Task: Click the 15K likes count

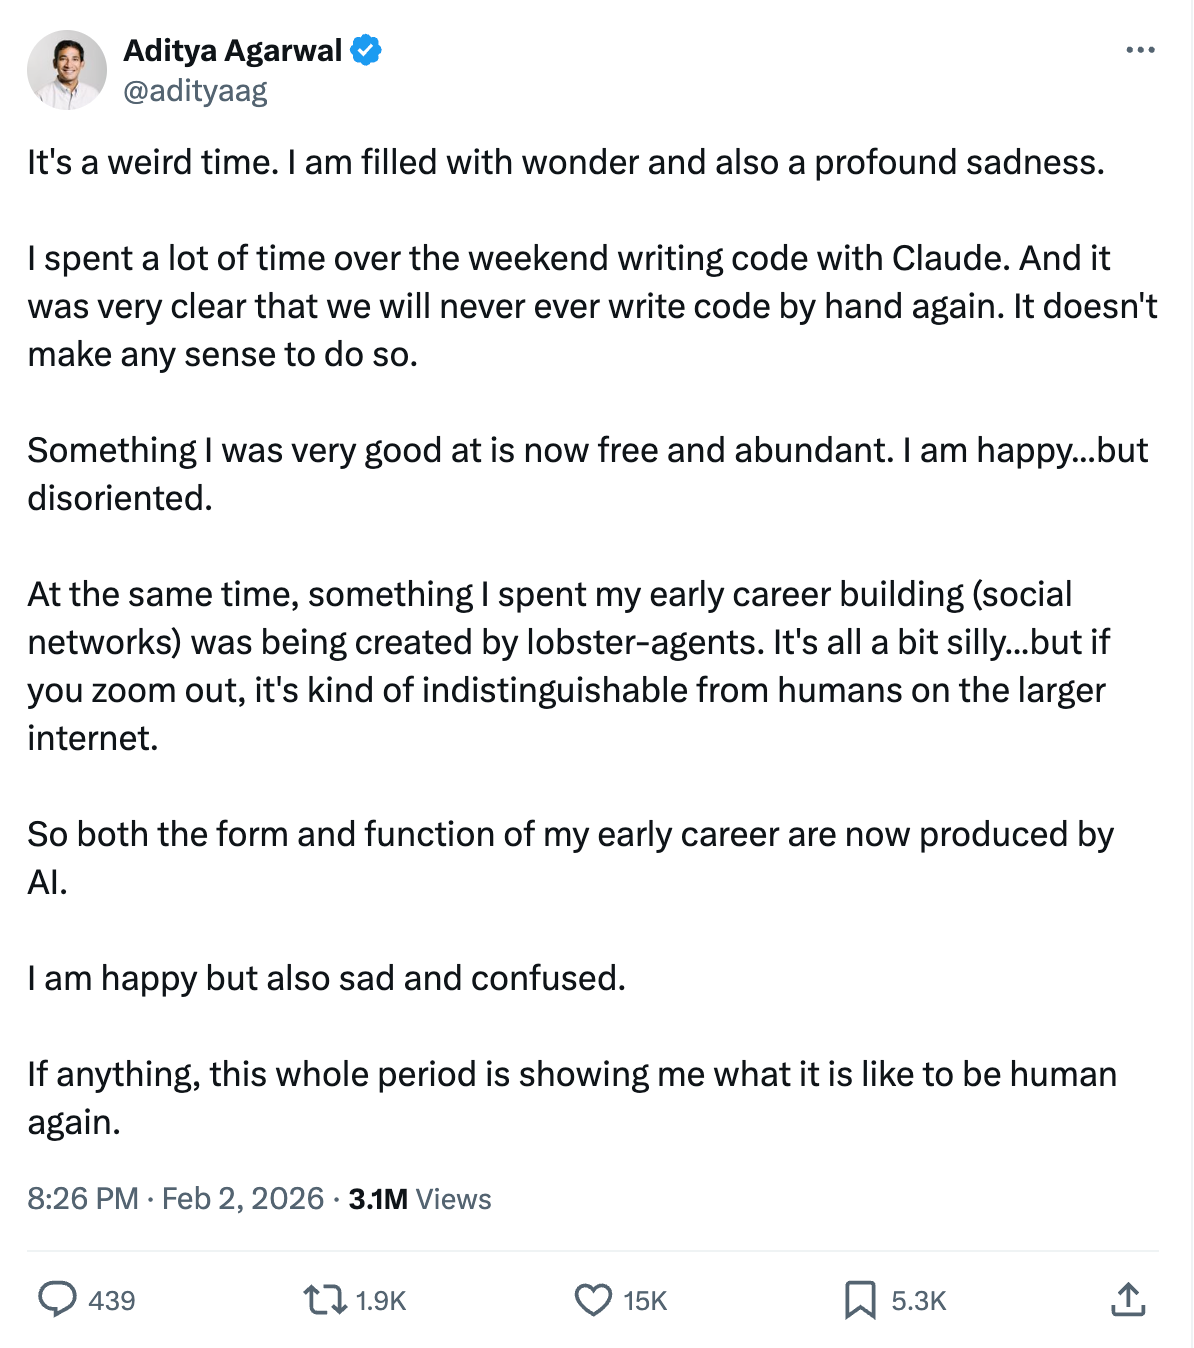Action: (645, 1301)
